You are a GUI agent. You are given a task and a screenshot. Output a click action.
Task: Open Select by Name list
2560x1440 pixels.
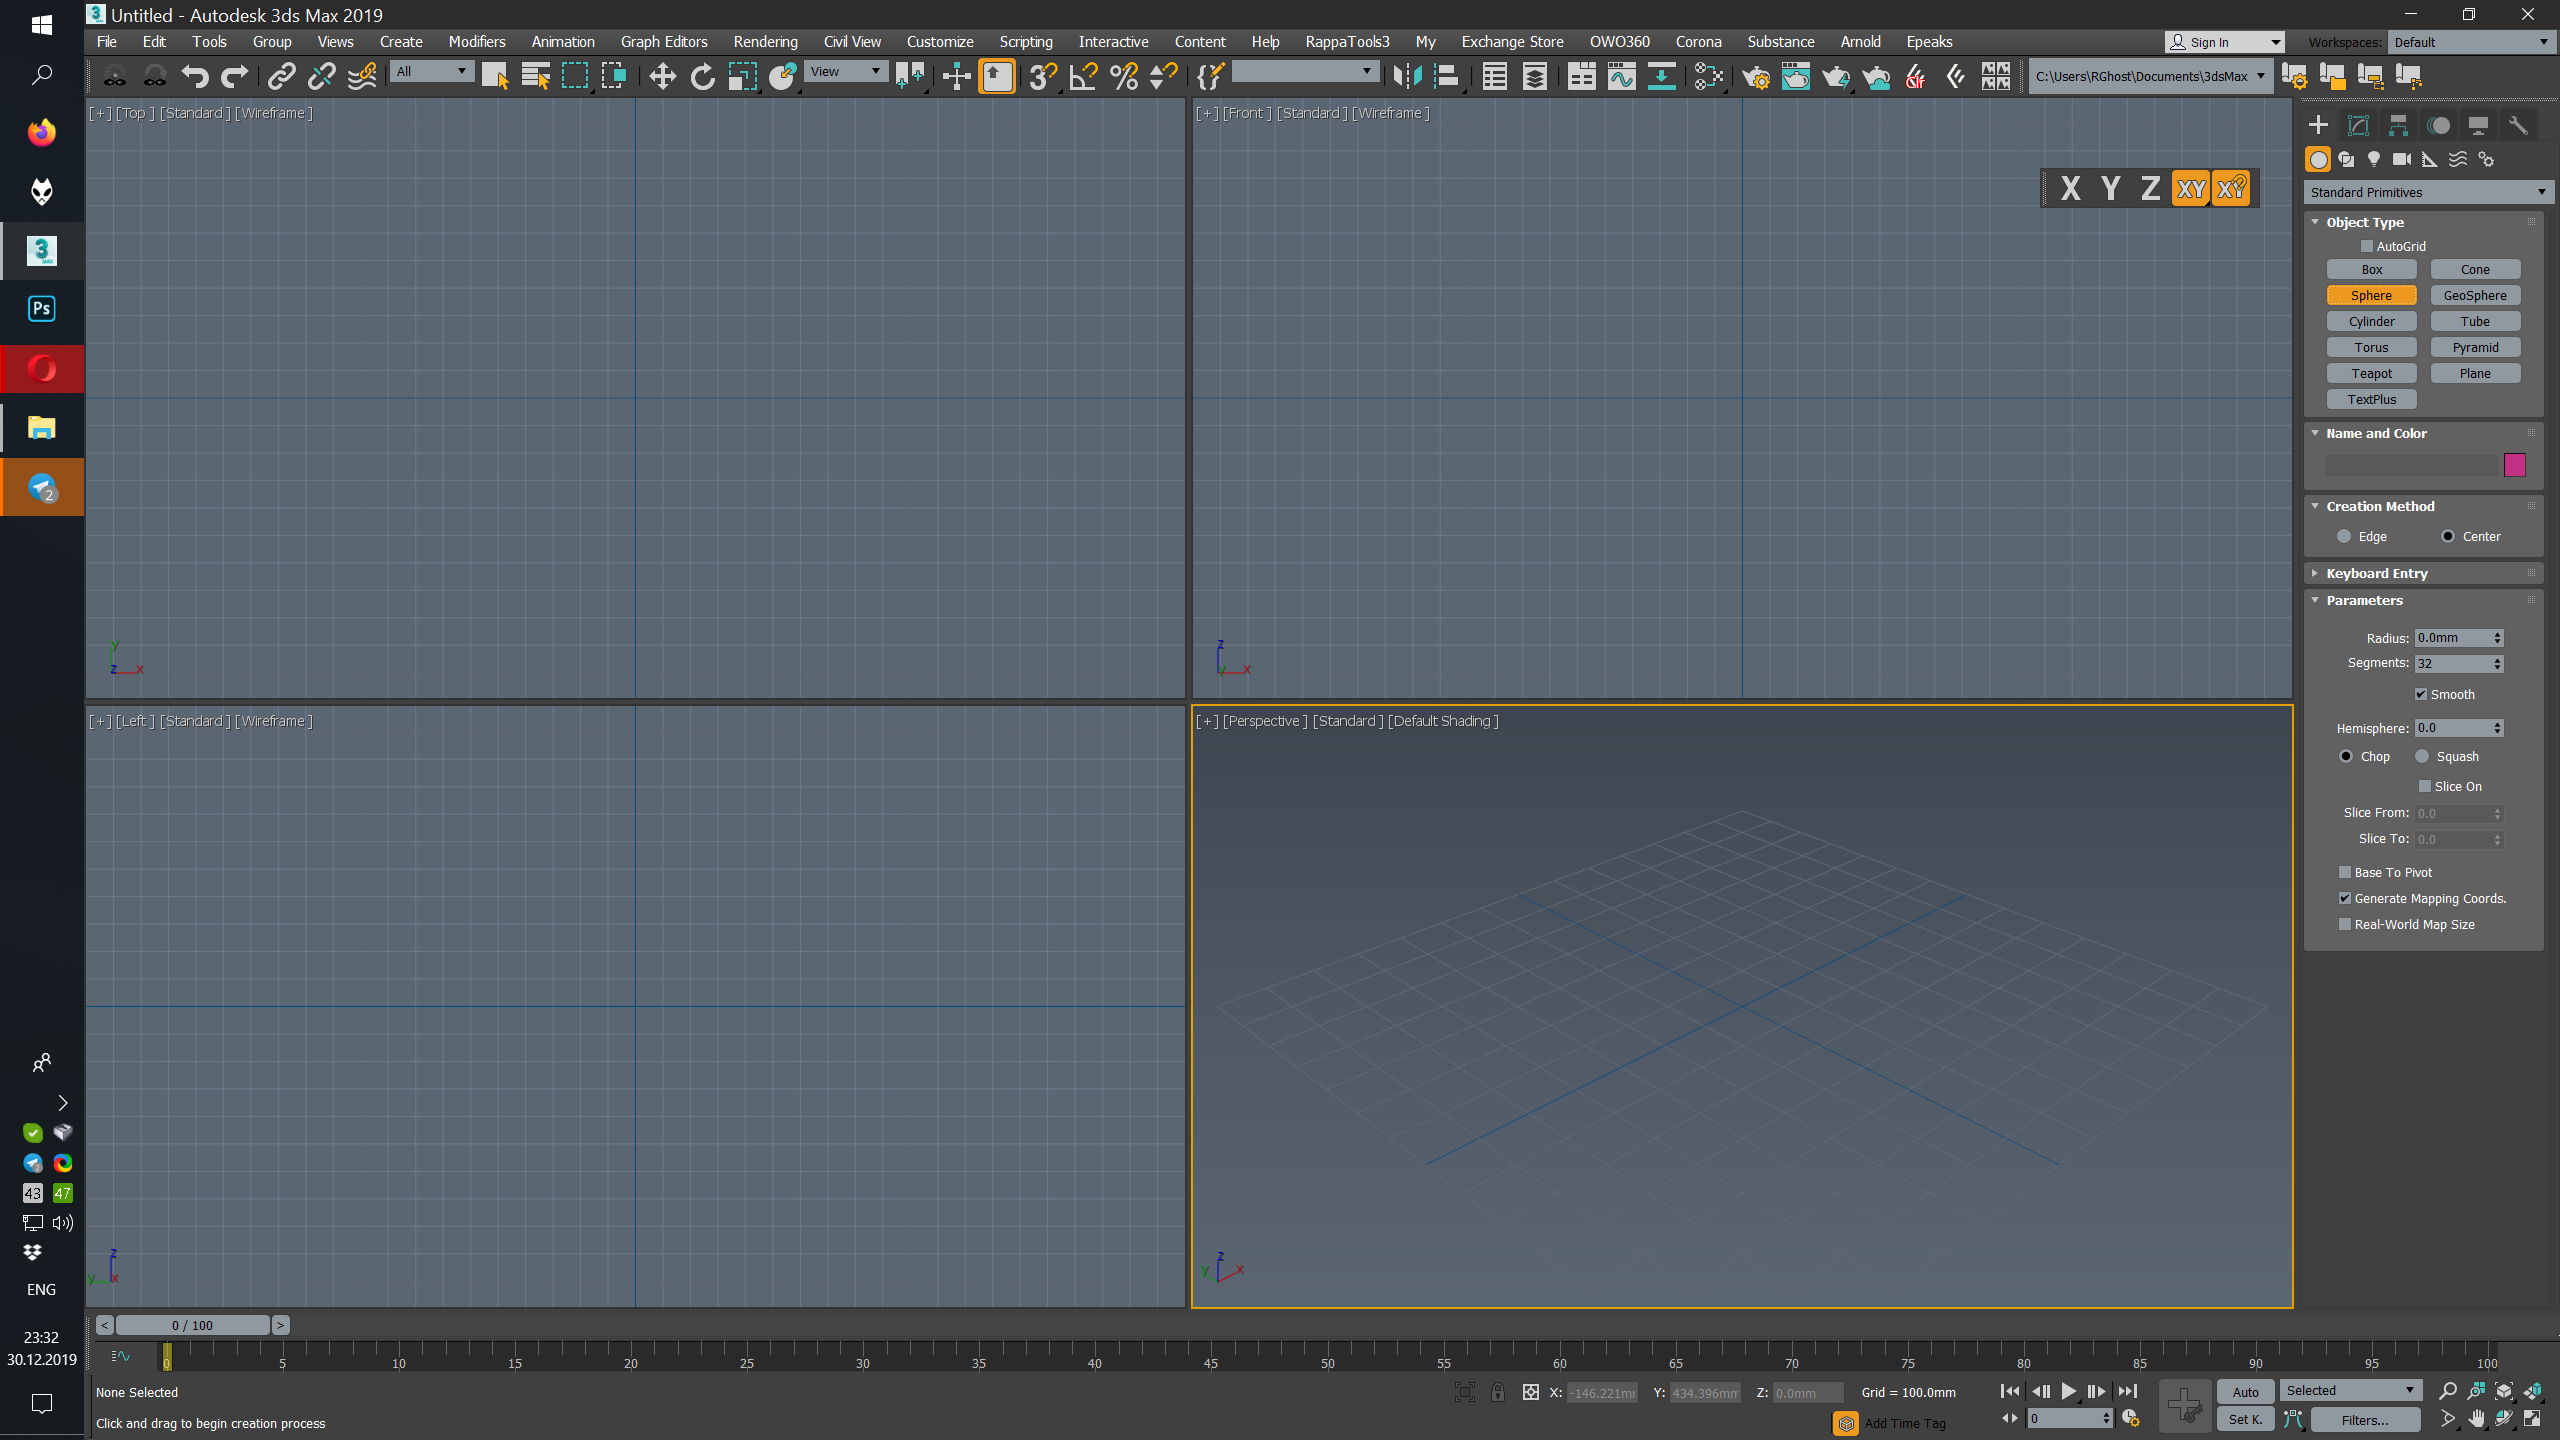pos(536,76)
